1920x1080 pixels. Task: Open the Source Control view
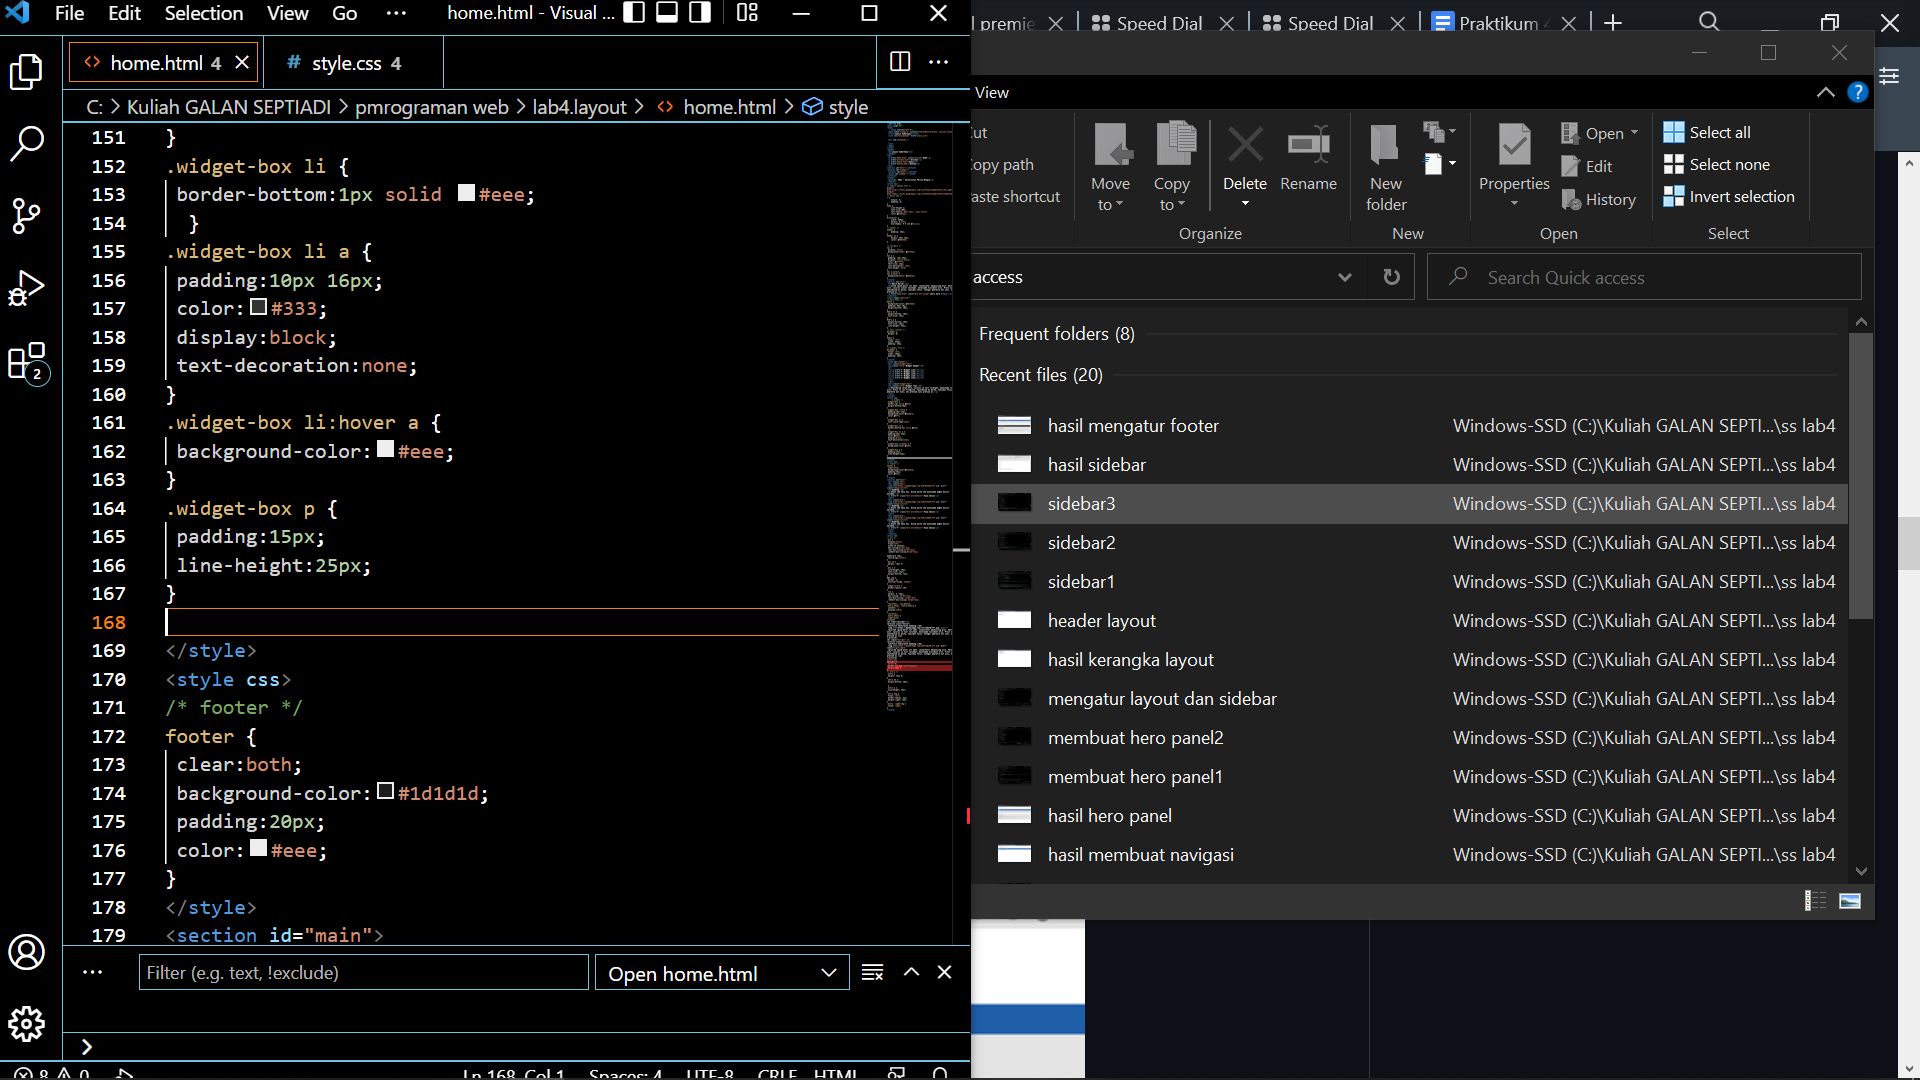(x=27, y=215)
